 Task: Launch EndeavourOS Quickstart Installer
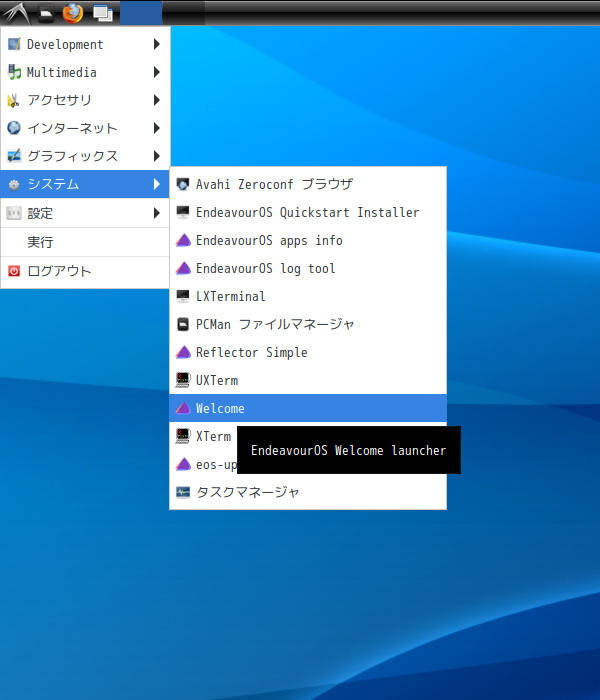point(308,212)
